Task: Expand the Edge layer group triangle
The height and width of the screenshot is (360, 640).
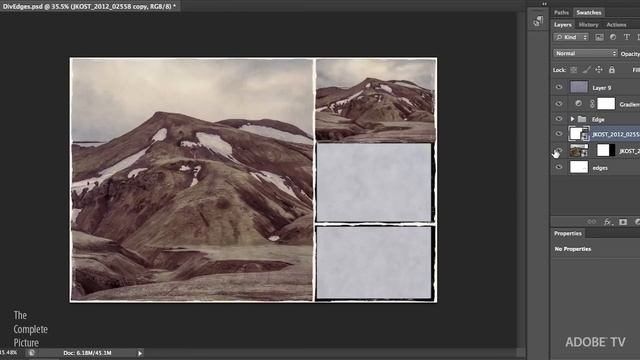Action: click(572, 119)
